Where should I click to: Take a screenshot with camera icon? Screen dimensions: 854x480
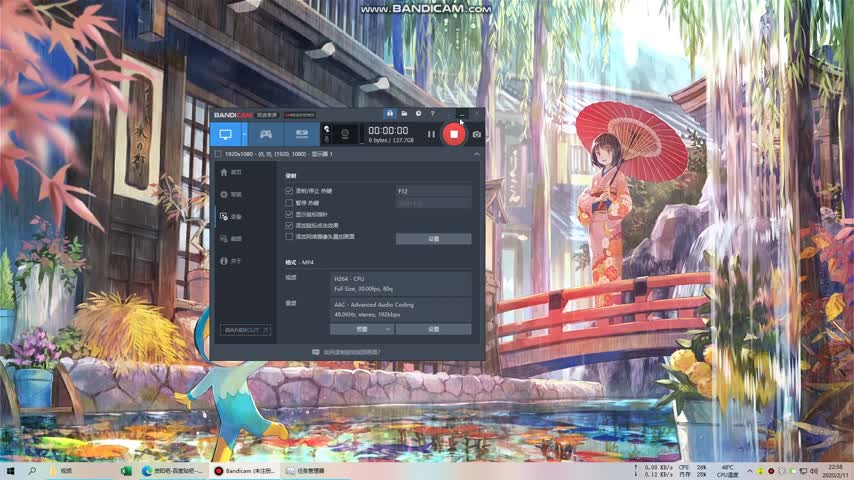(x=477, y=134)
